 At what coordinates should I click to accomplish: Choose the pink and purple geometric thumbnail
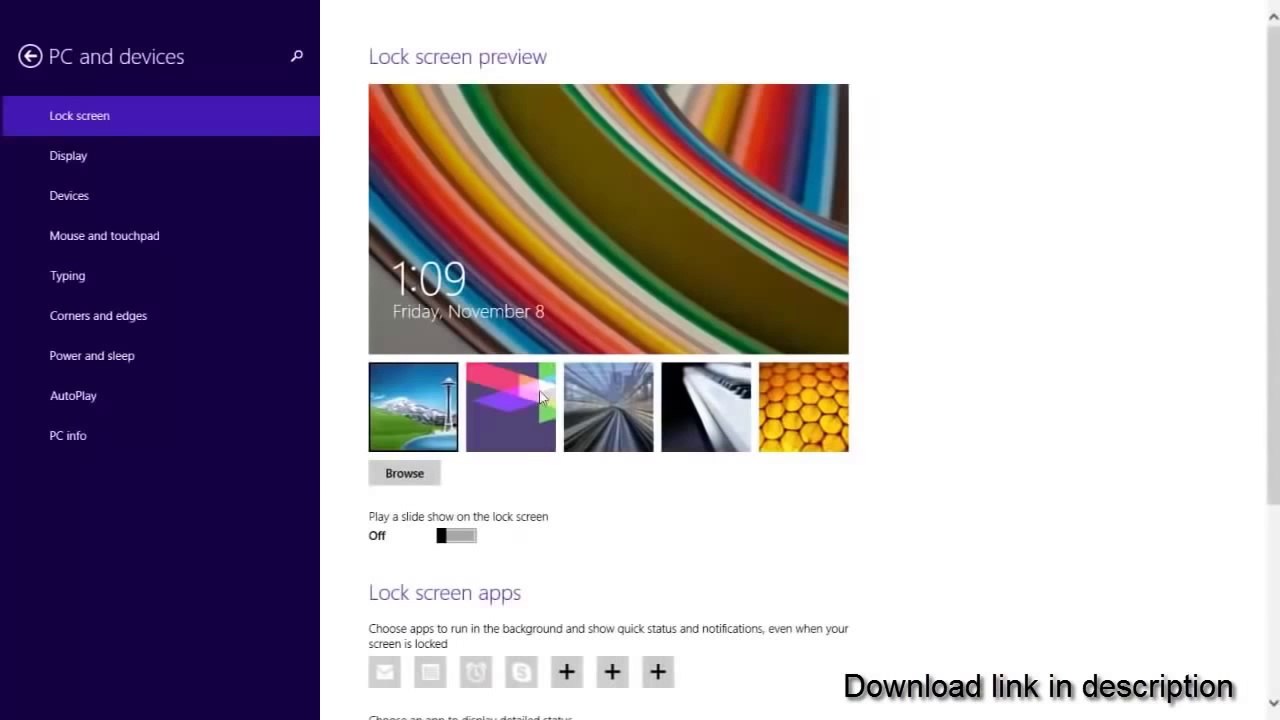click(511, 407)
